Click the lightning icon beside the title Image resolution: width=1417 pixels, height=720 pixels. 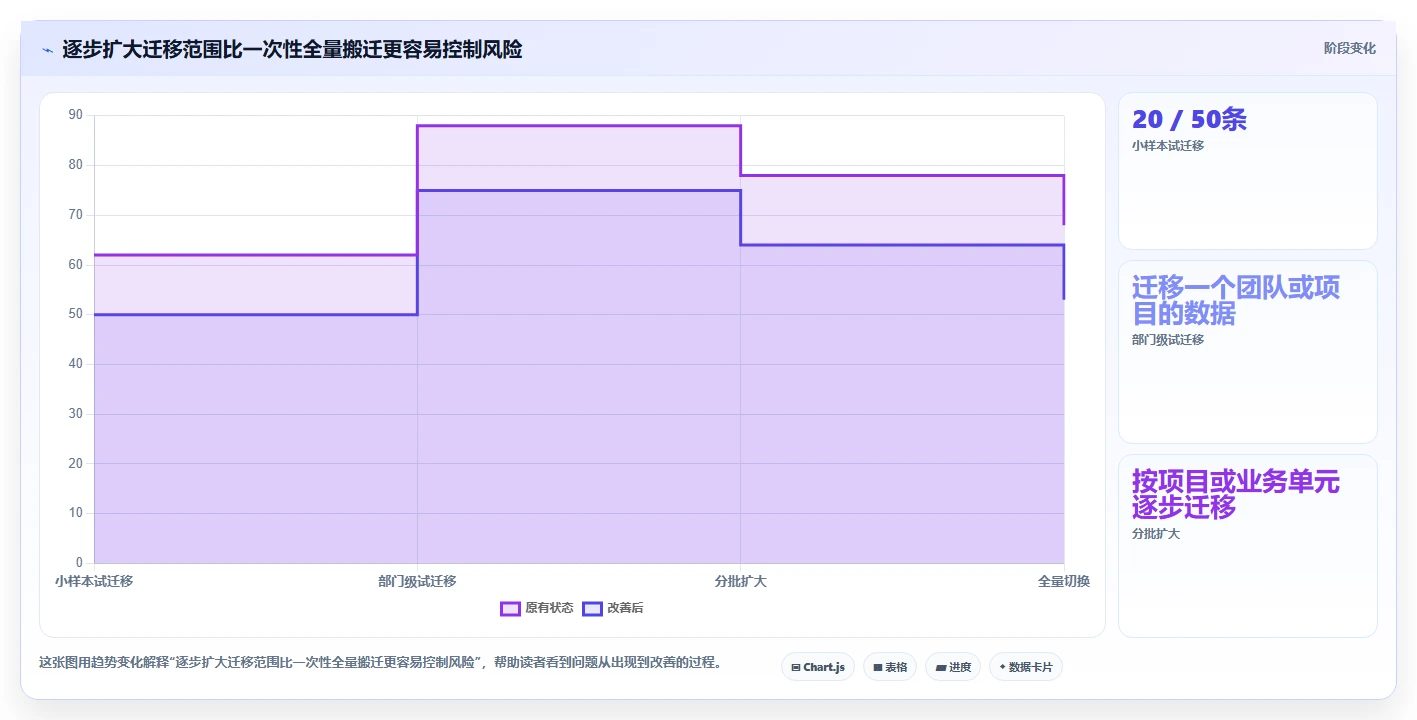pyautogui.click(x=47, y=49)
